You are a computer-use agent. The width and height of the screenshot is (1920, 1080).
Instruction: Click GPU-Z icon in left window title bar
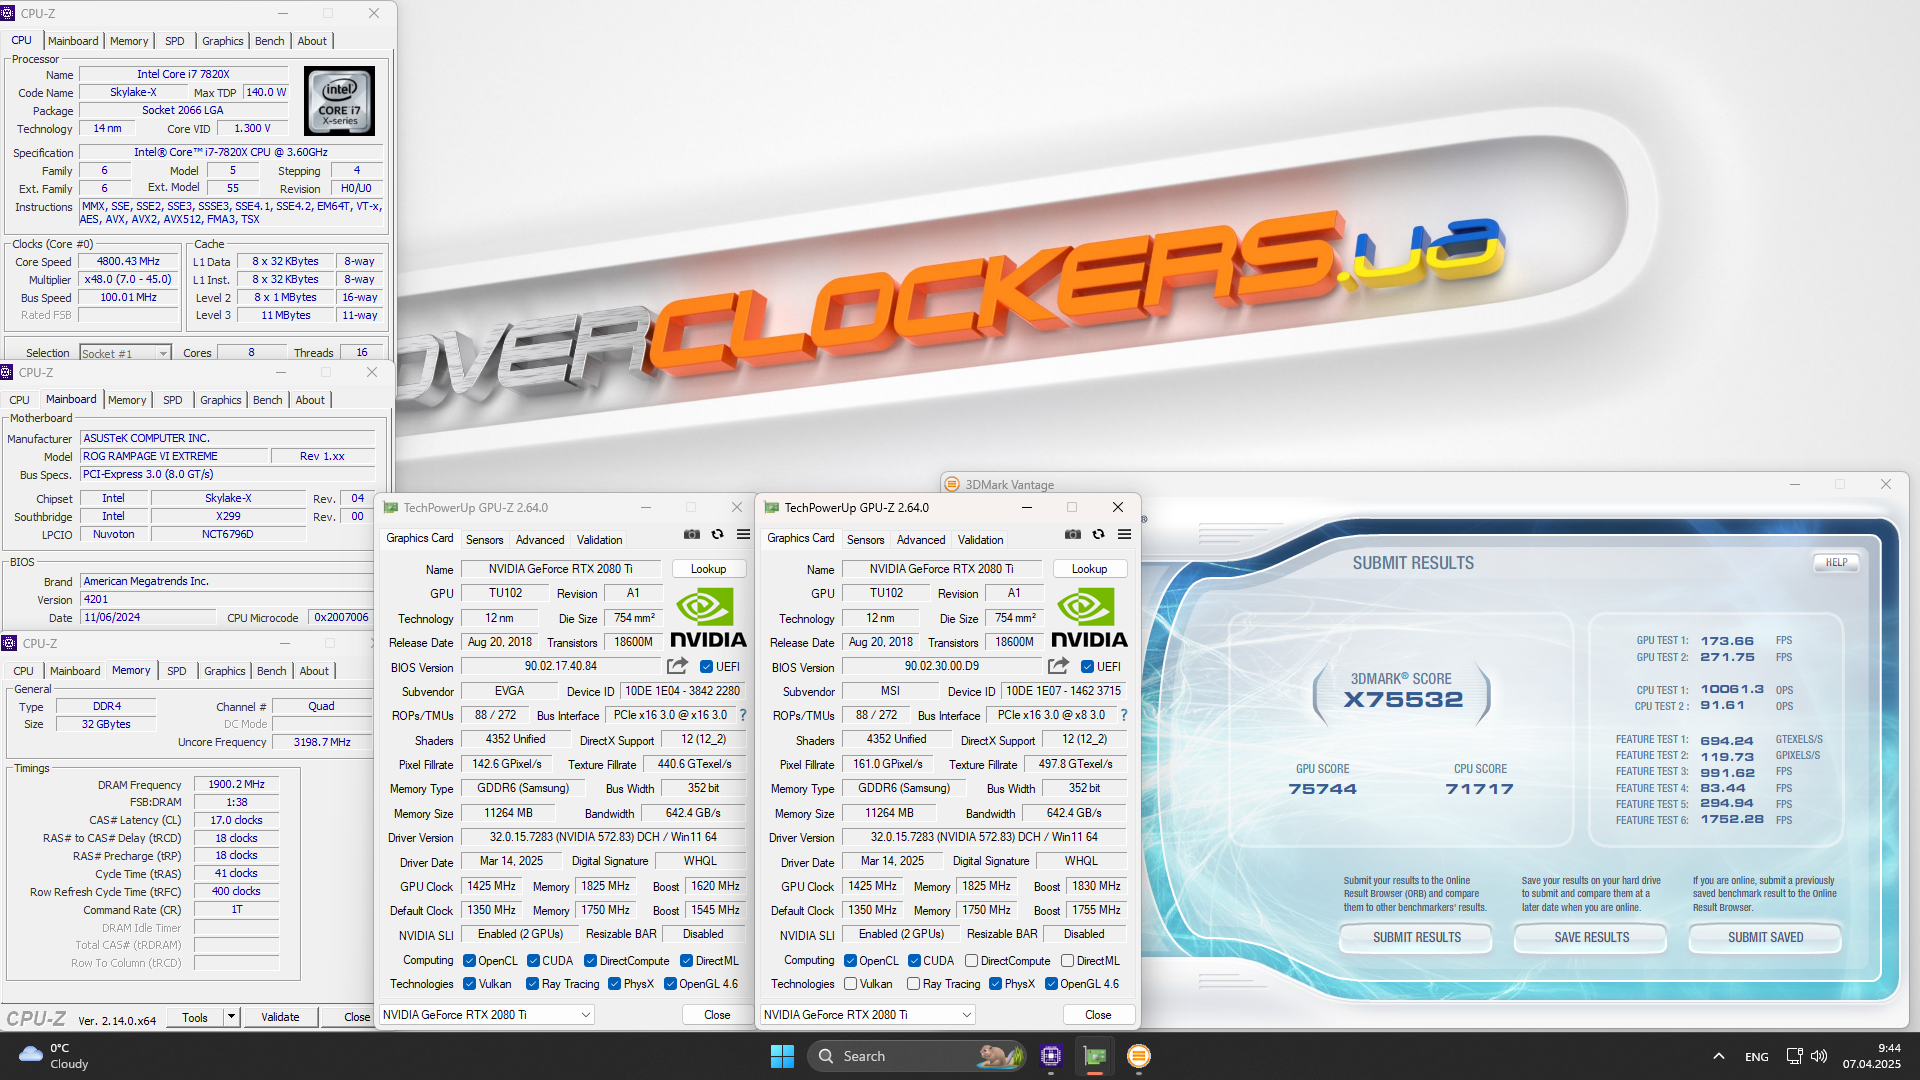(391, 507)
